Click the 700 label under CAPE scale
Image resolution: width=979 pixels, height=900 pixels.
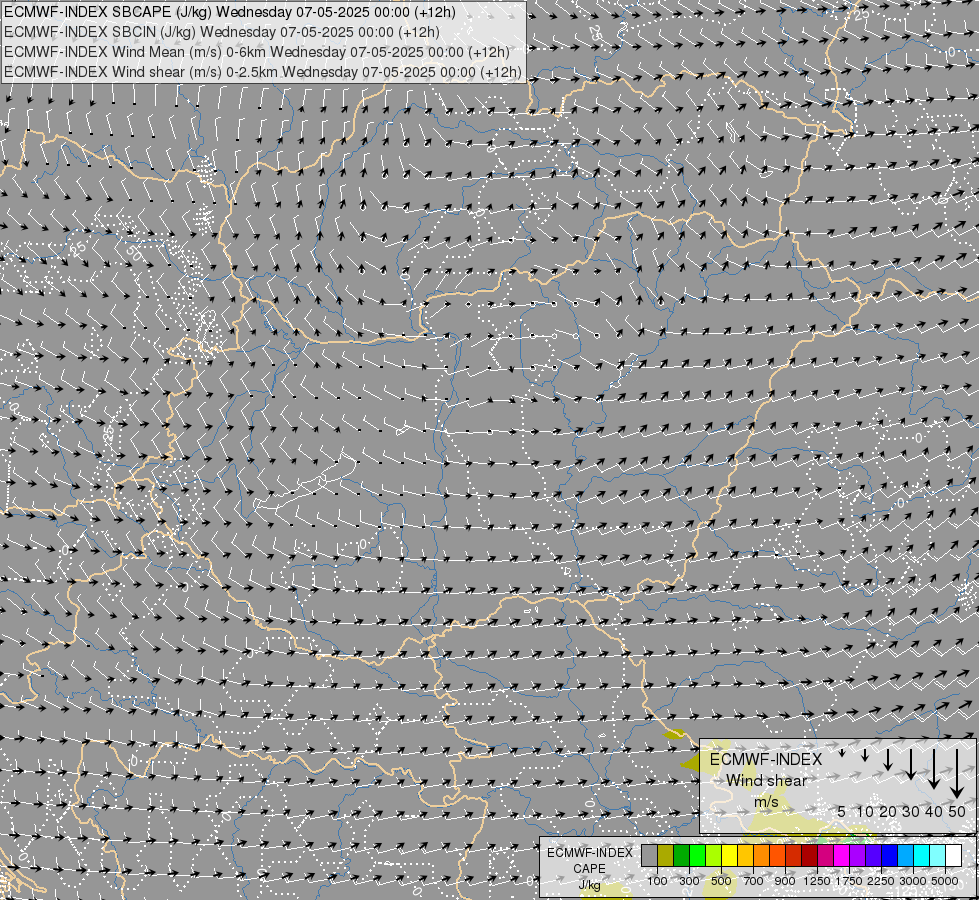pos(754,881)
